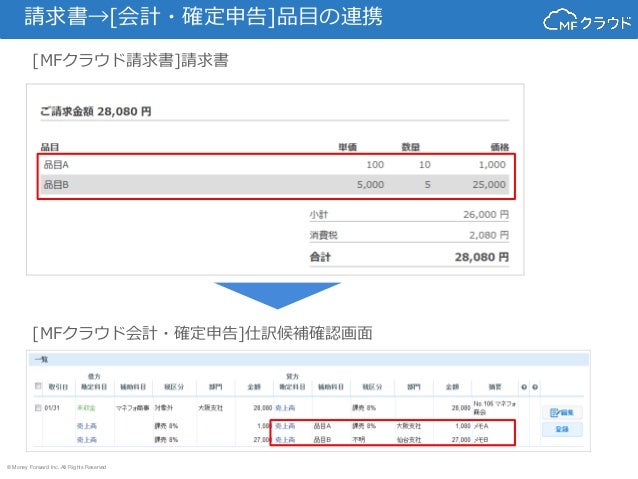Select the 品目A row in the invoice
Screen dimensions: 638x479
click(275, 165)
